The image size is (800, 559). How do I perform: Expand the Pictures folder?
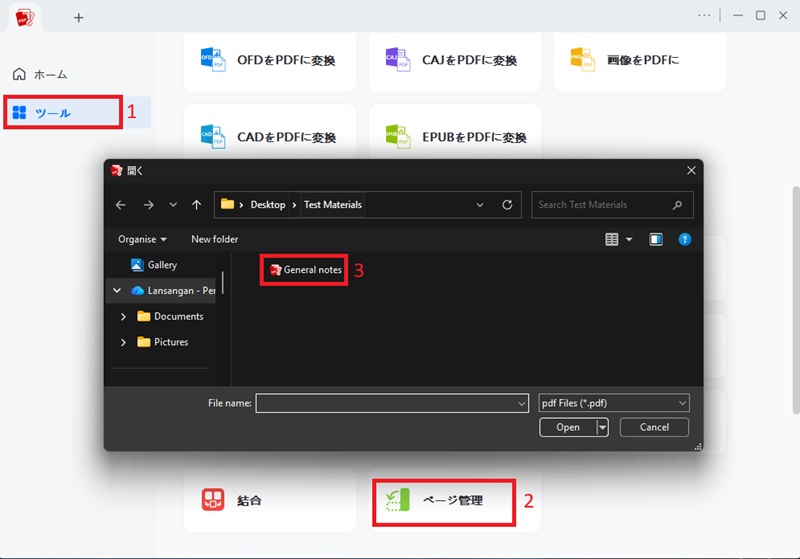pyautogui.click(x=123, y=342)
